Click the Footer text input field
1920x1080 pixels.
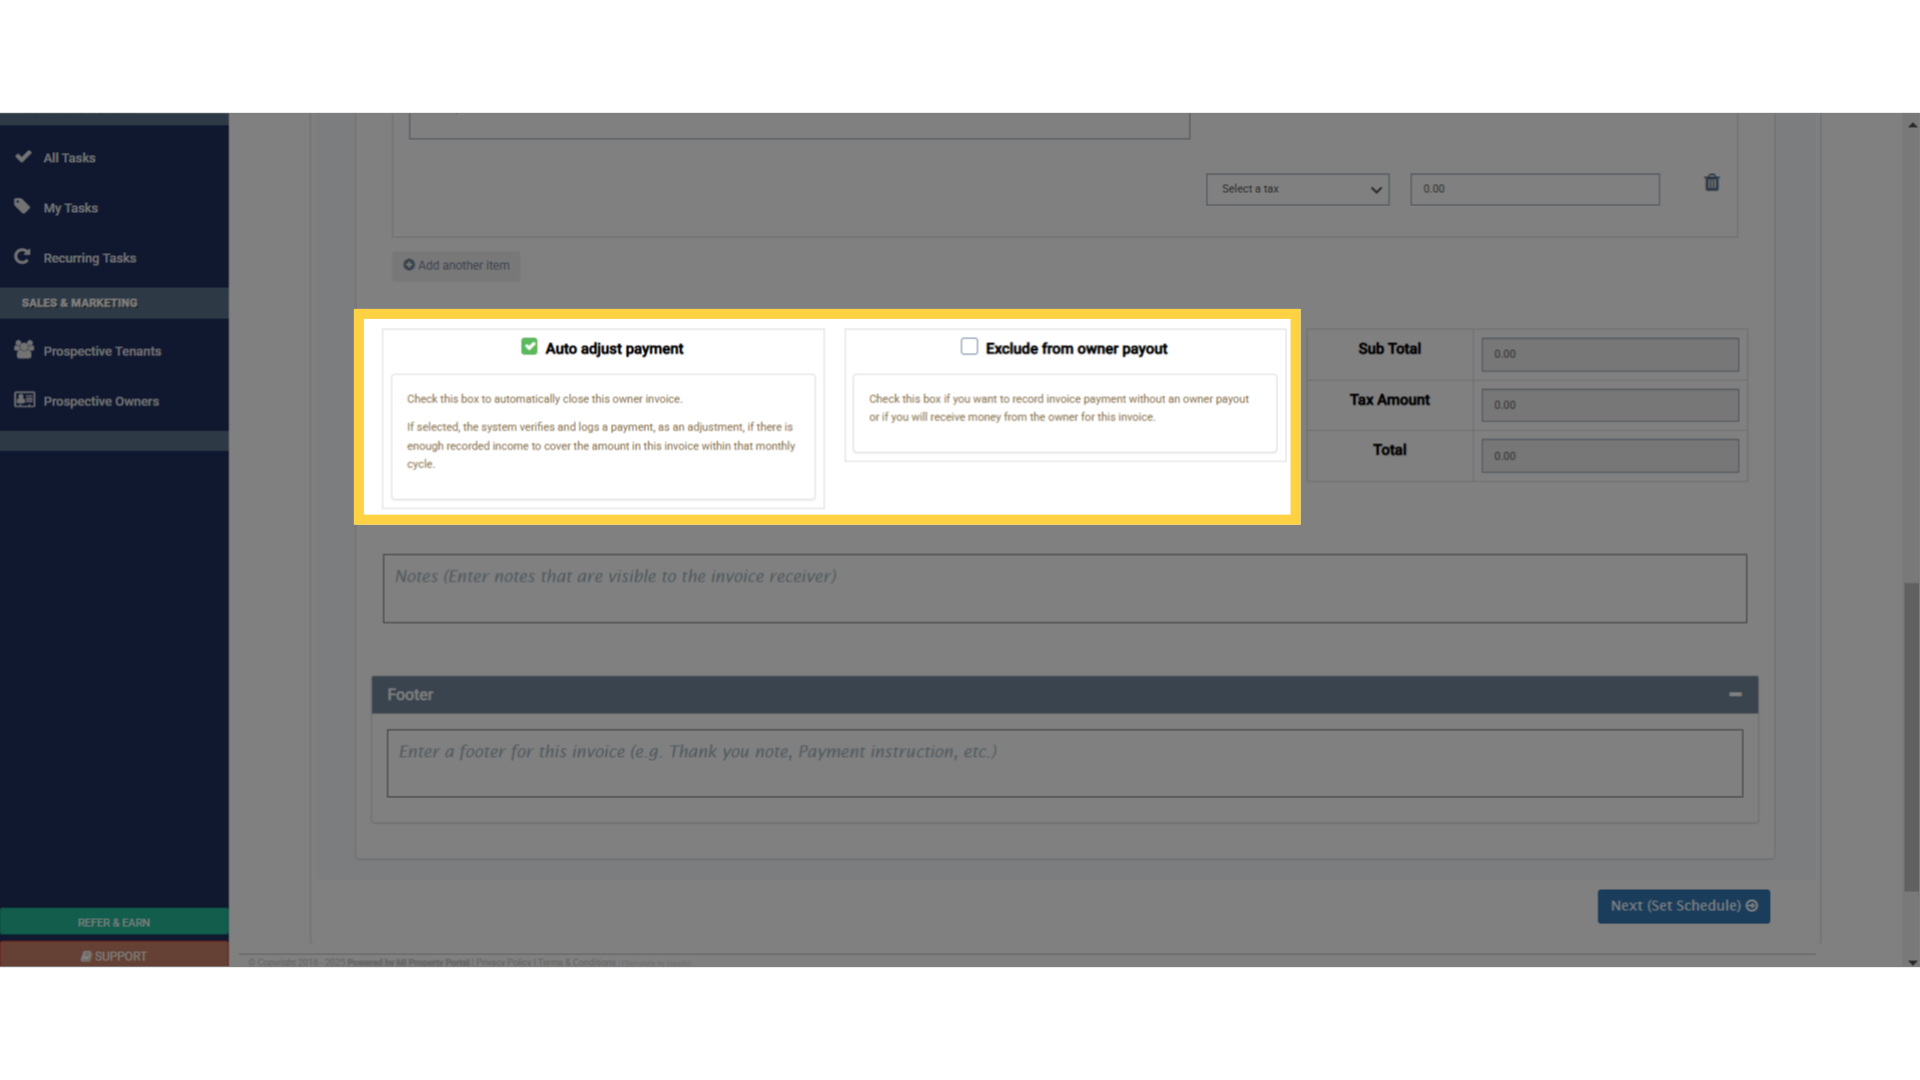1064,763
